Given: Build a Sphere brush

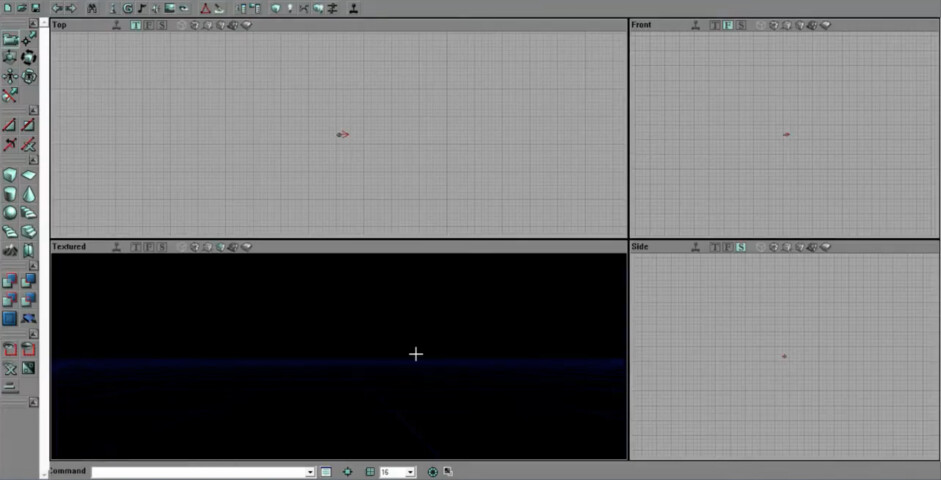Looking at the screenshot, I should point(10,212).
